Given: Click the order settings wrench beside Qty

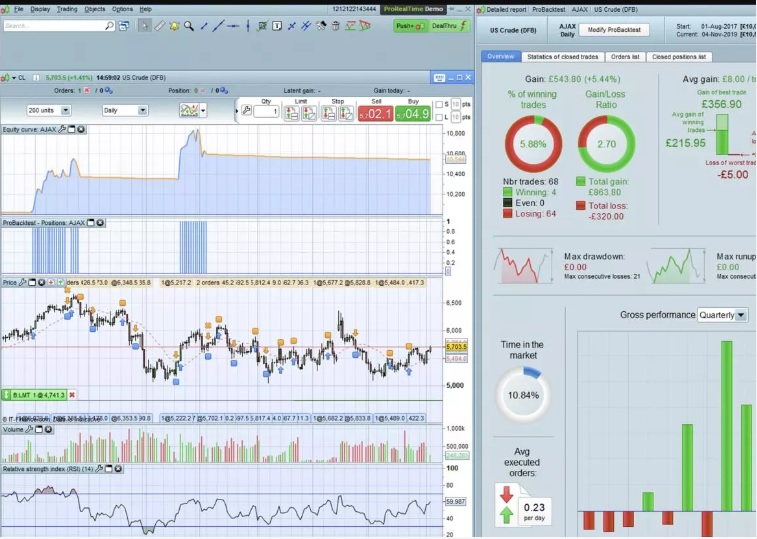Looking at the screenshot, I should [x=246, y=111].
